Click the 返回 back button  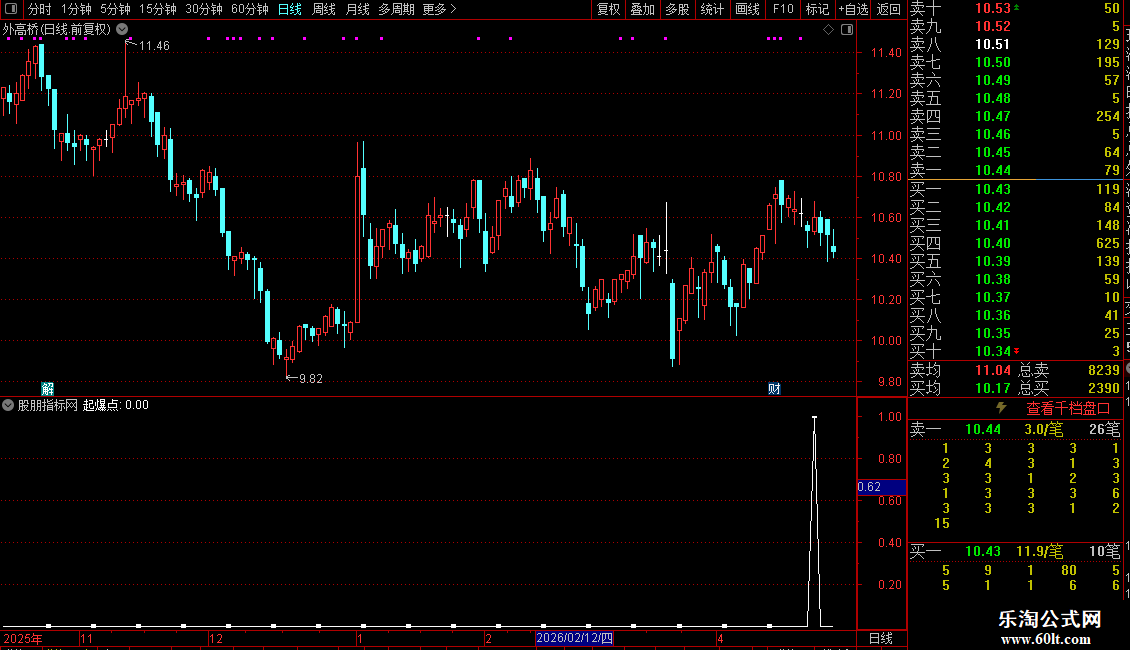pyautogui.click(x=889, y=9)
